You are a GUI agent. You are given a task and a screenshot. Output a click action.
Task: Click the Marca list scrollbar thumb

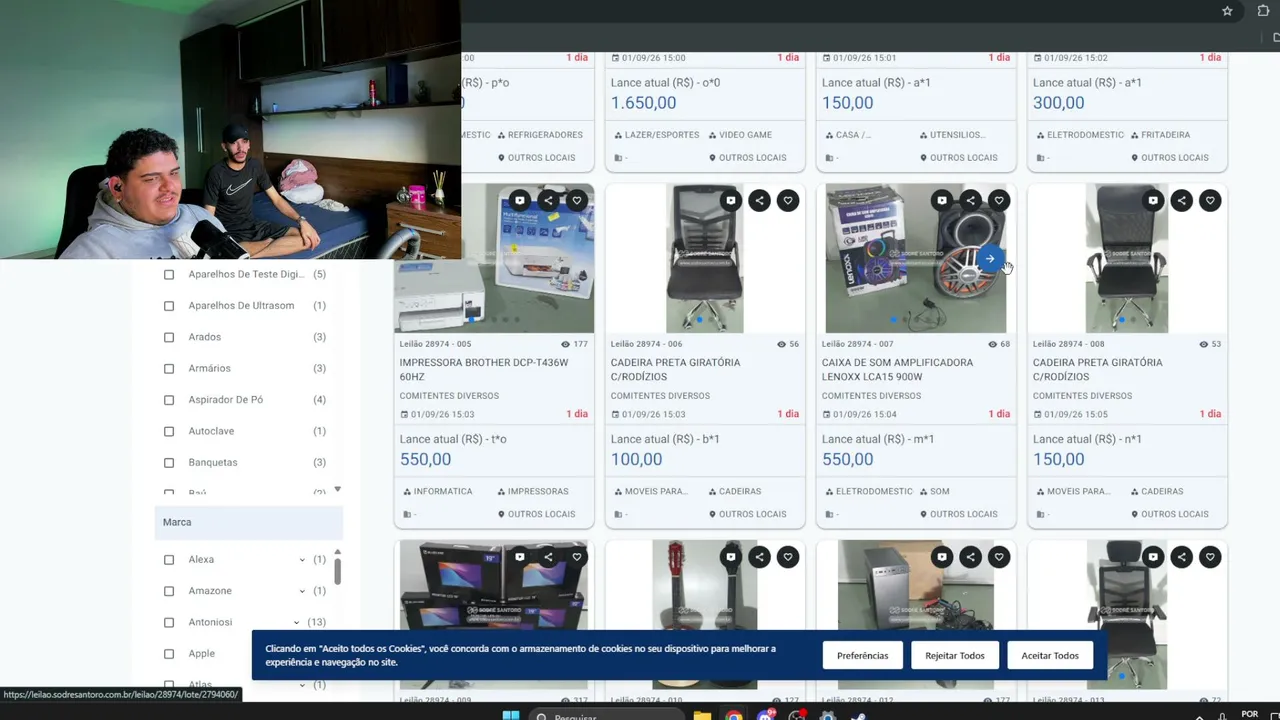click(x=337, y=571)
